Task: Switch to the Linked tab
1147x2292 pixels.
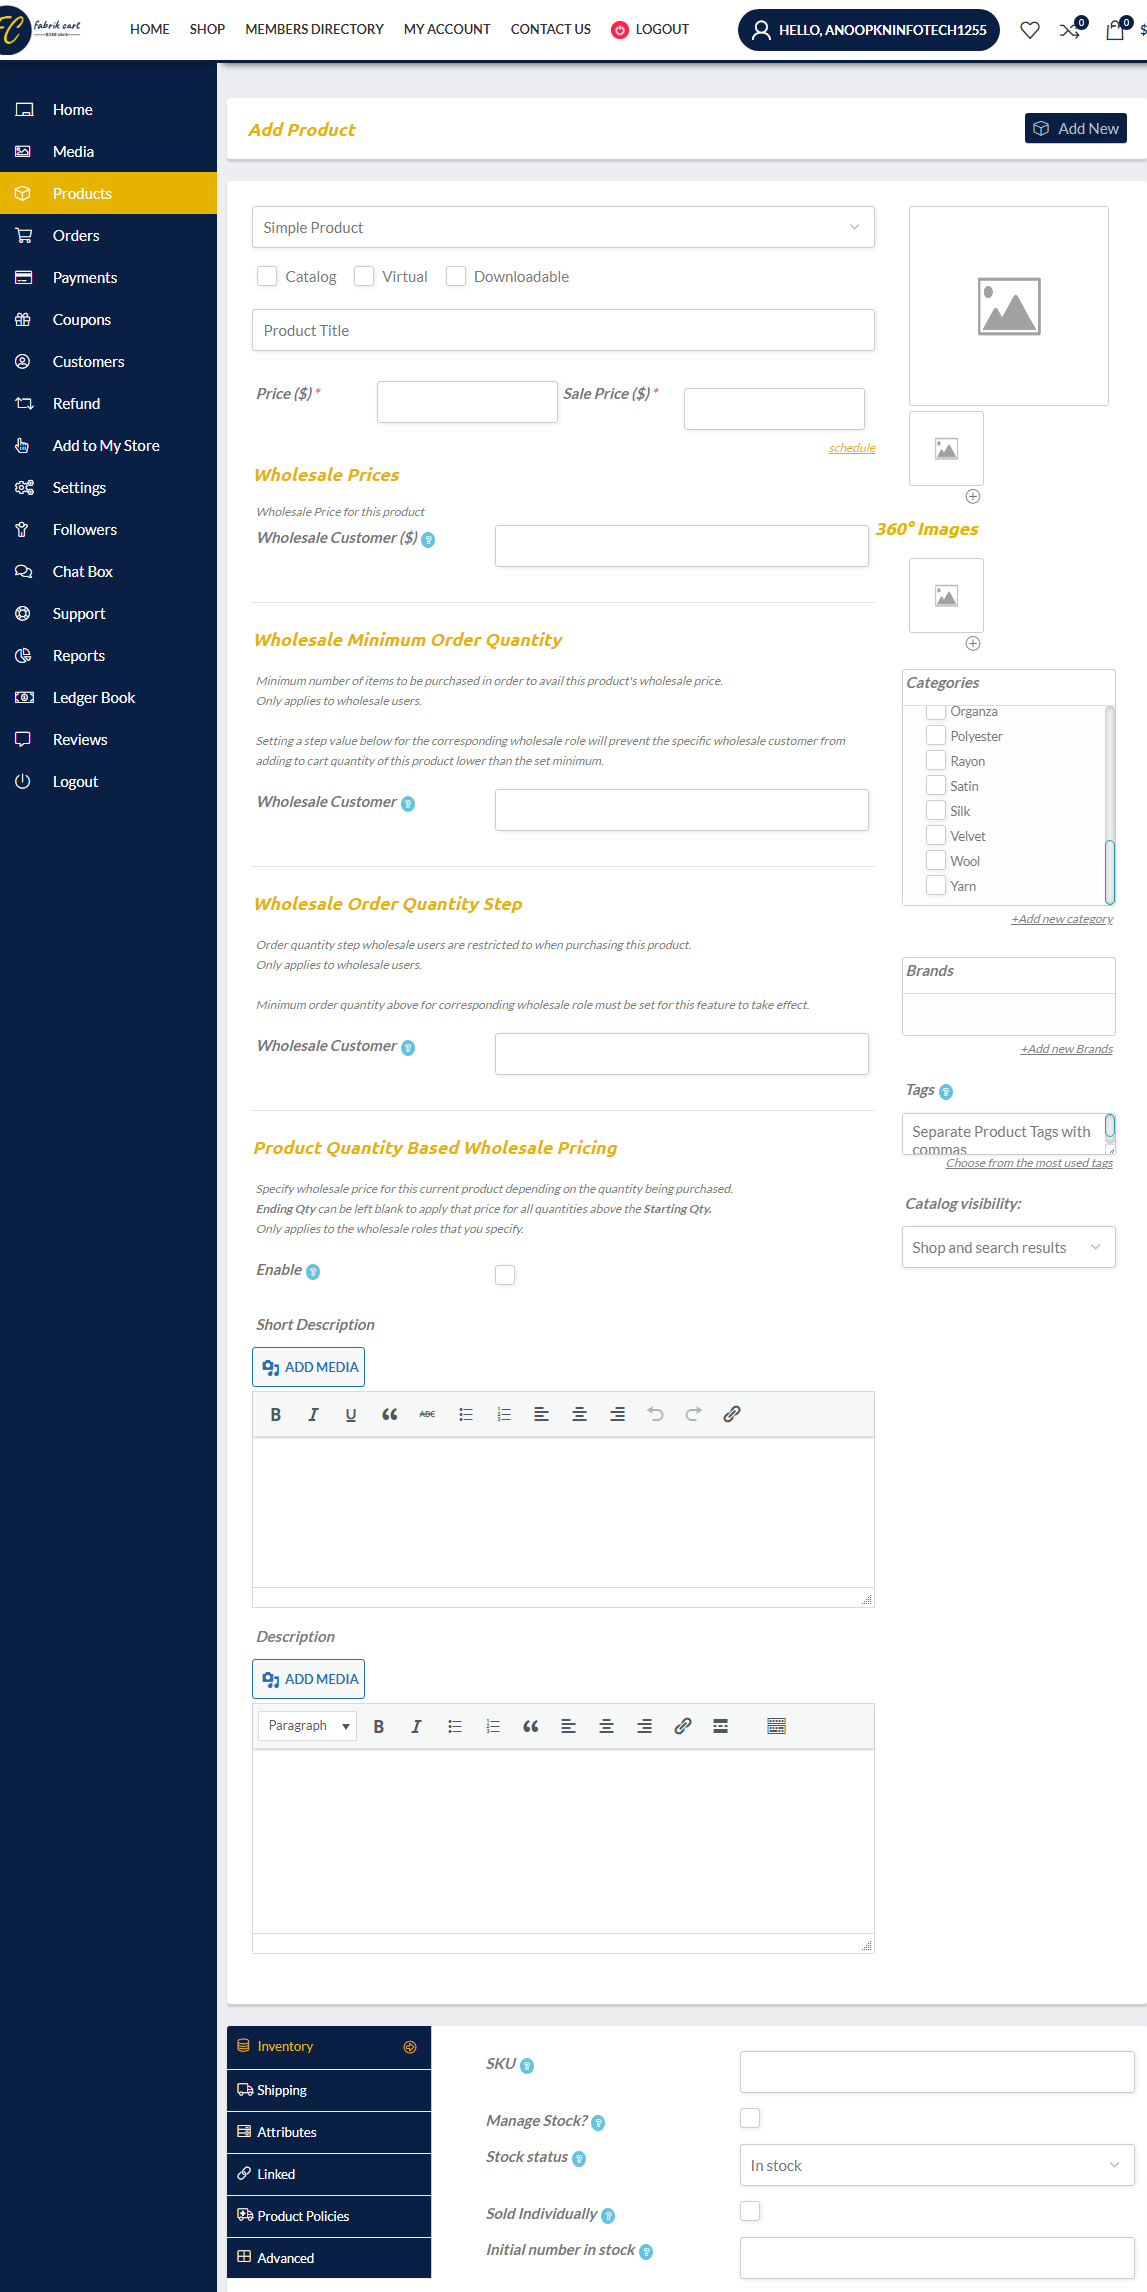Action: 329,2174
